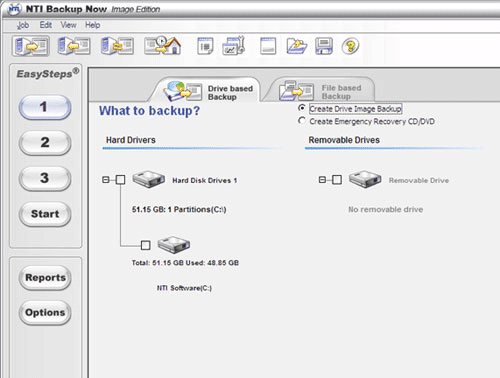Open the reports list toolbar icon
This screenshot has height=378, width=500.
(205, 46)
